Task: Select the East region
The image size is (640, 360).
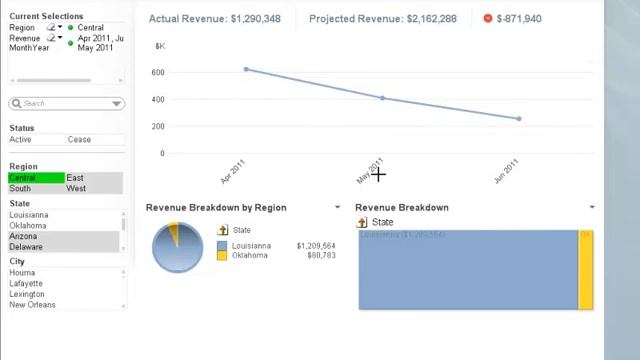Action: pos(94,178)
